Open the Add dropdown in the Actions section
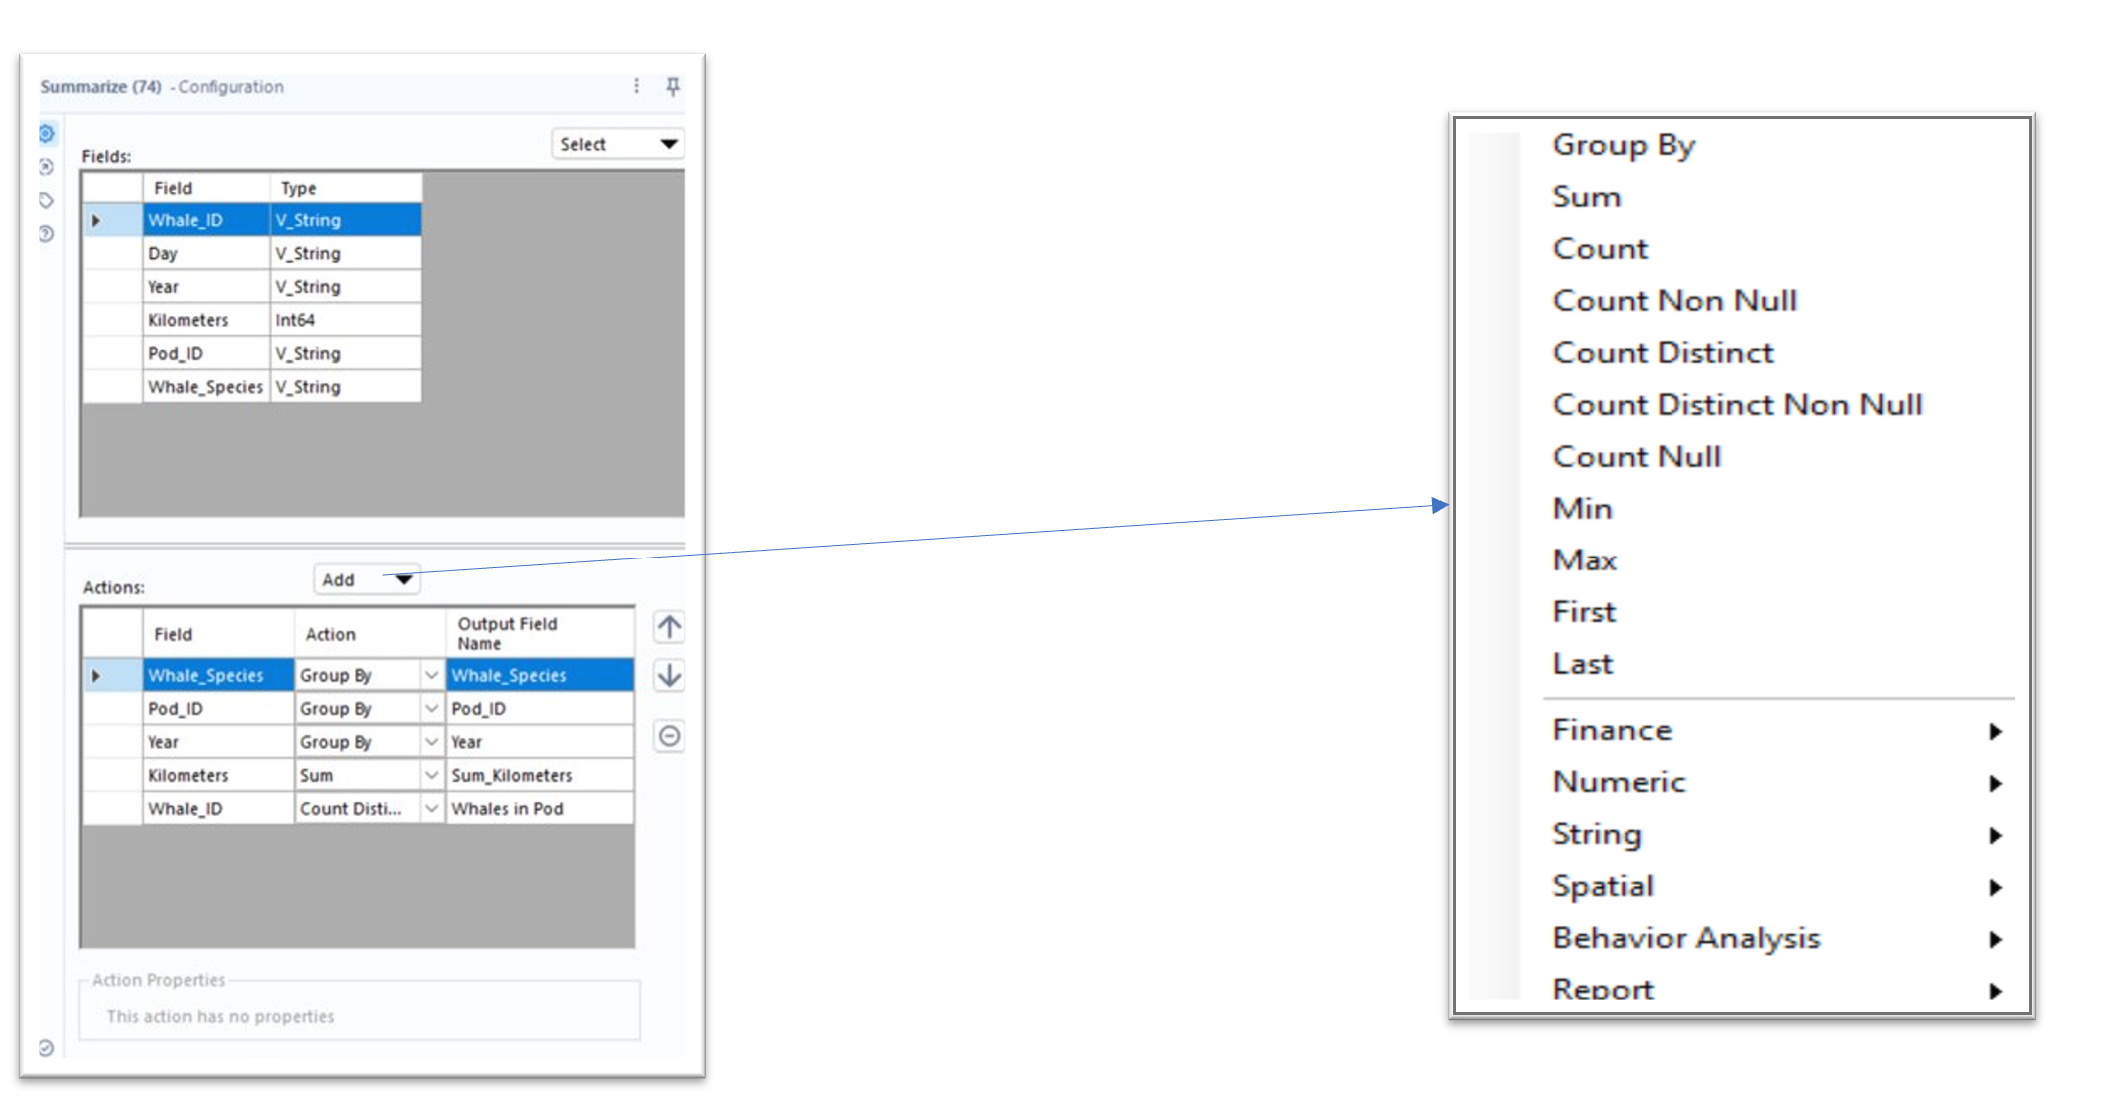Viewport: 2110px width, 1120px height. 366,579
